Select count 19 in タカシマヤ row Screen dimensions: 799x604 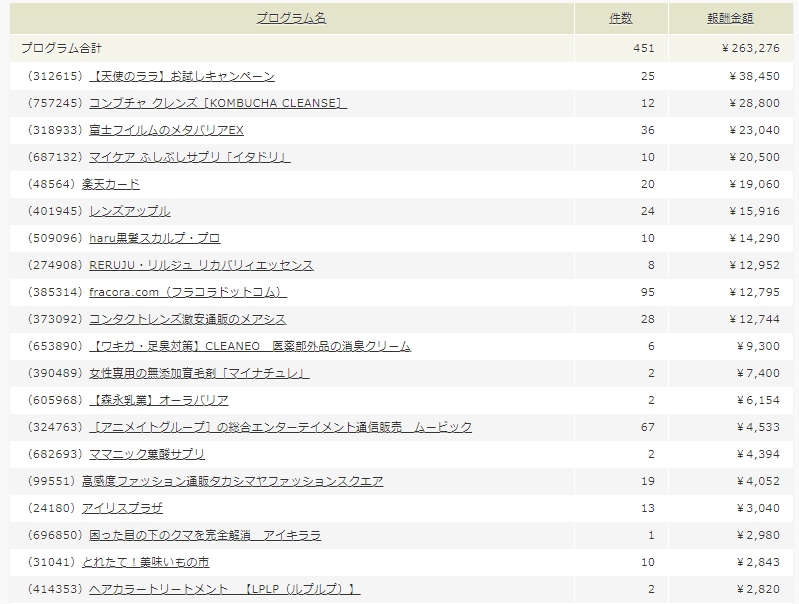648,482
